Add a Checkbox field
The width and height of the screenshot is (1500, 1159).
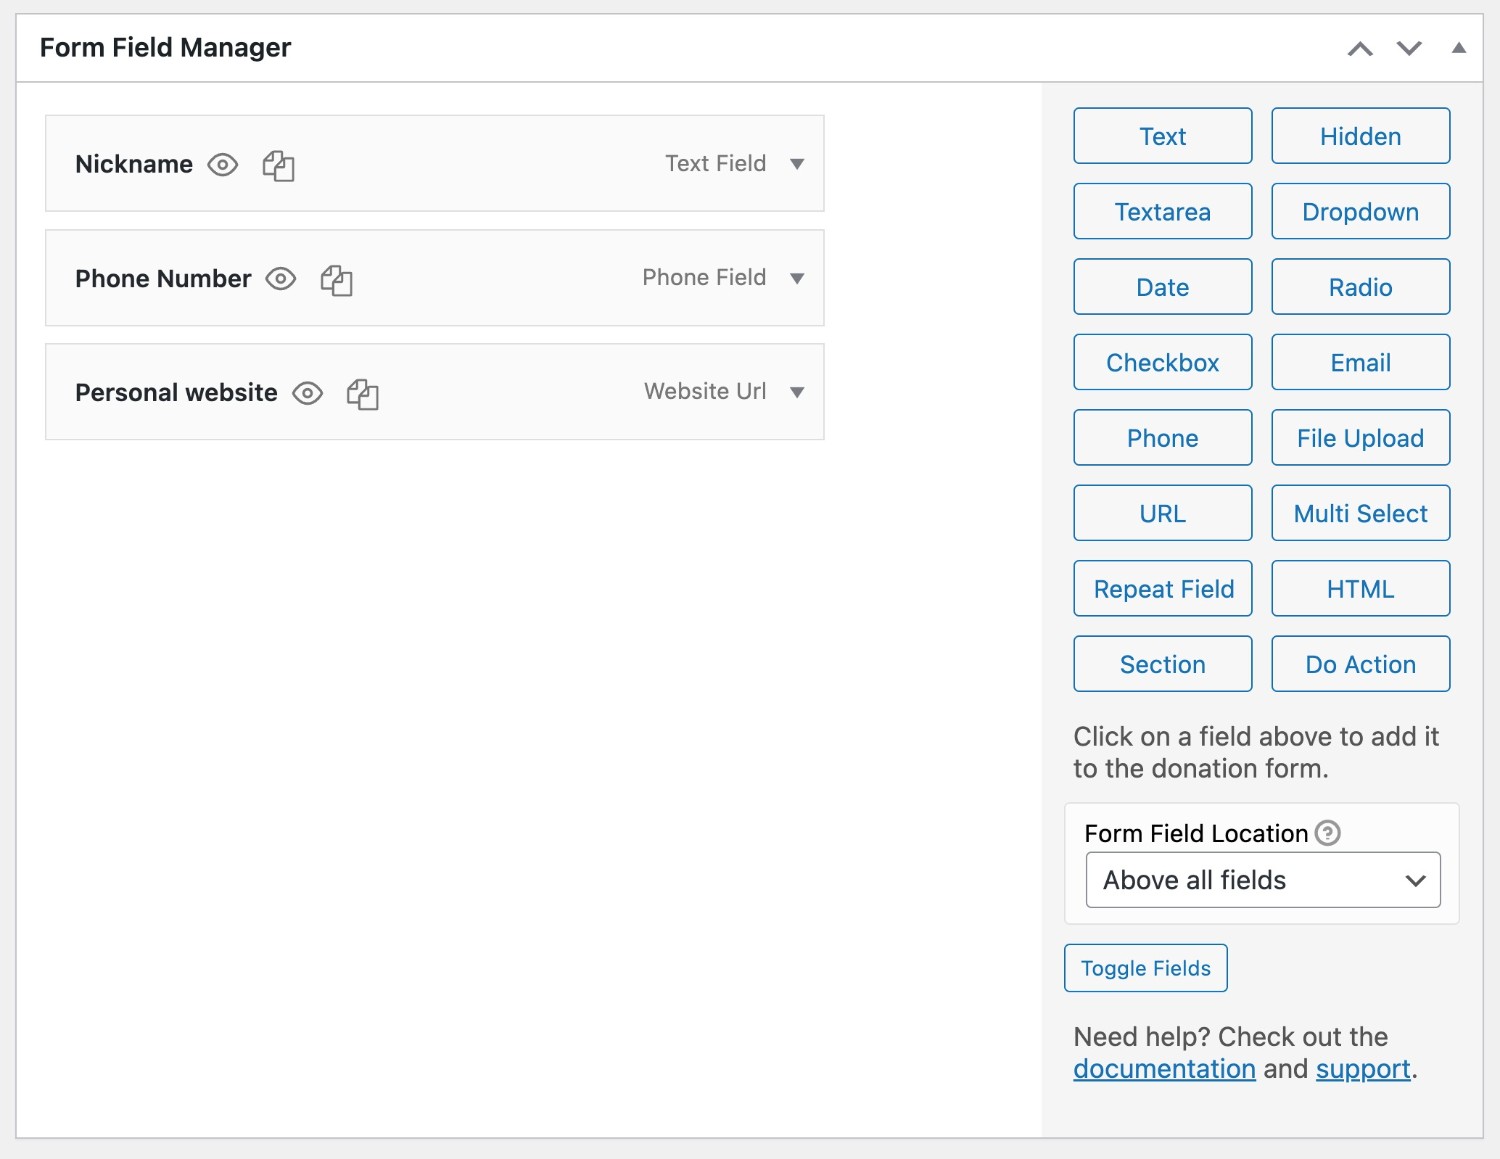pos(1163,362)
